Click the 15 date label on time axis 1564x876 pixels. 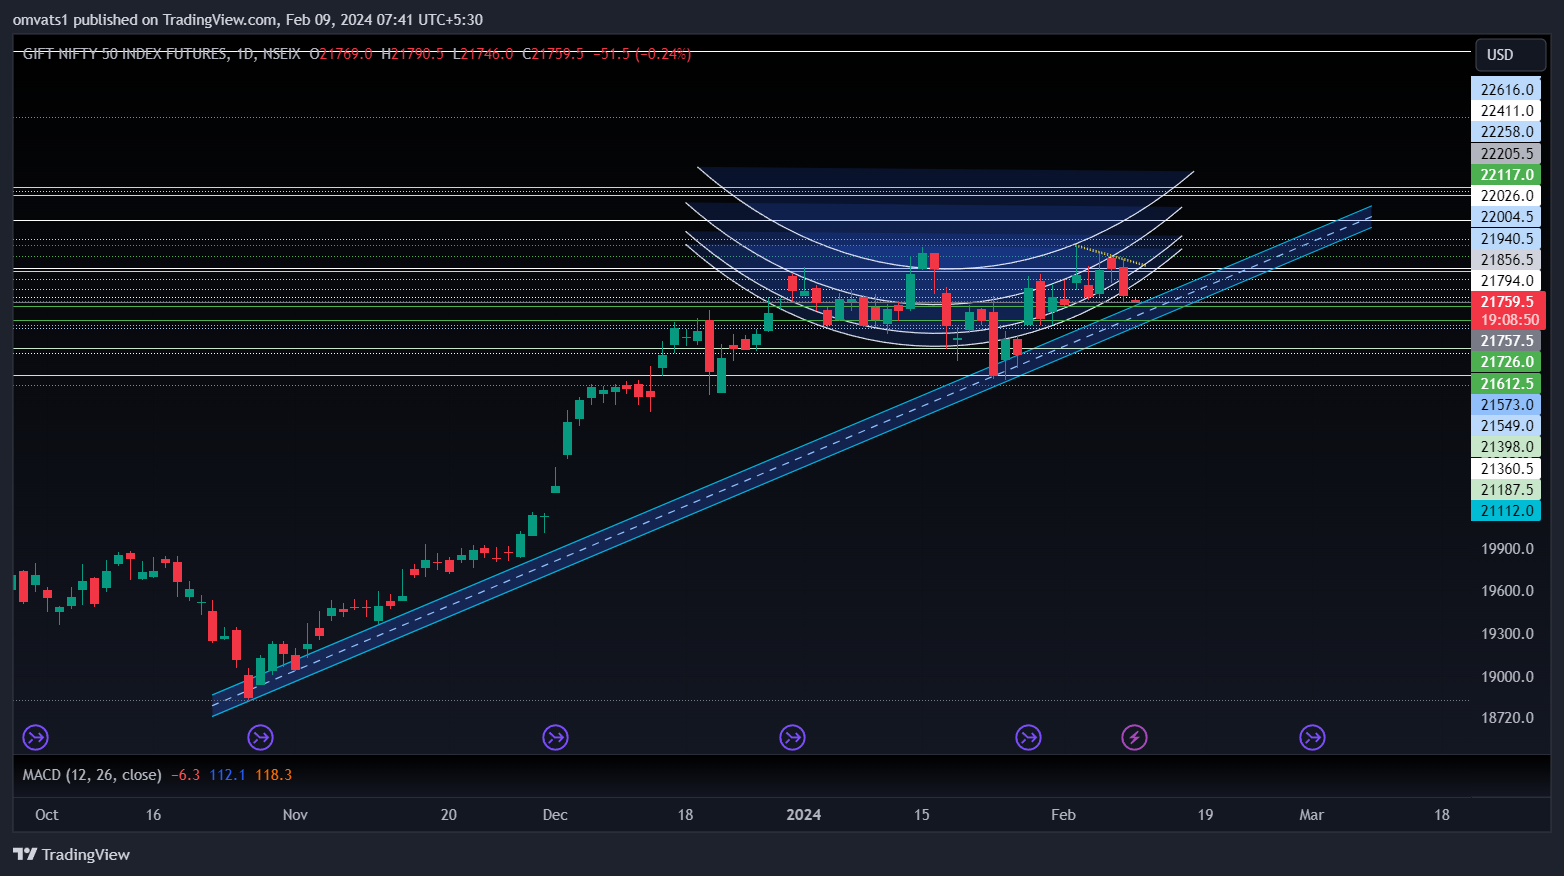pyautogui.click(x=922, y=815)
